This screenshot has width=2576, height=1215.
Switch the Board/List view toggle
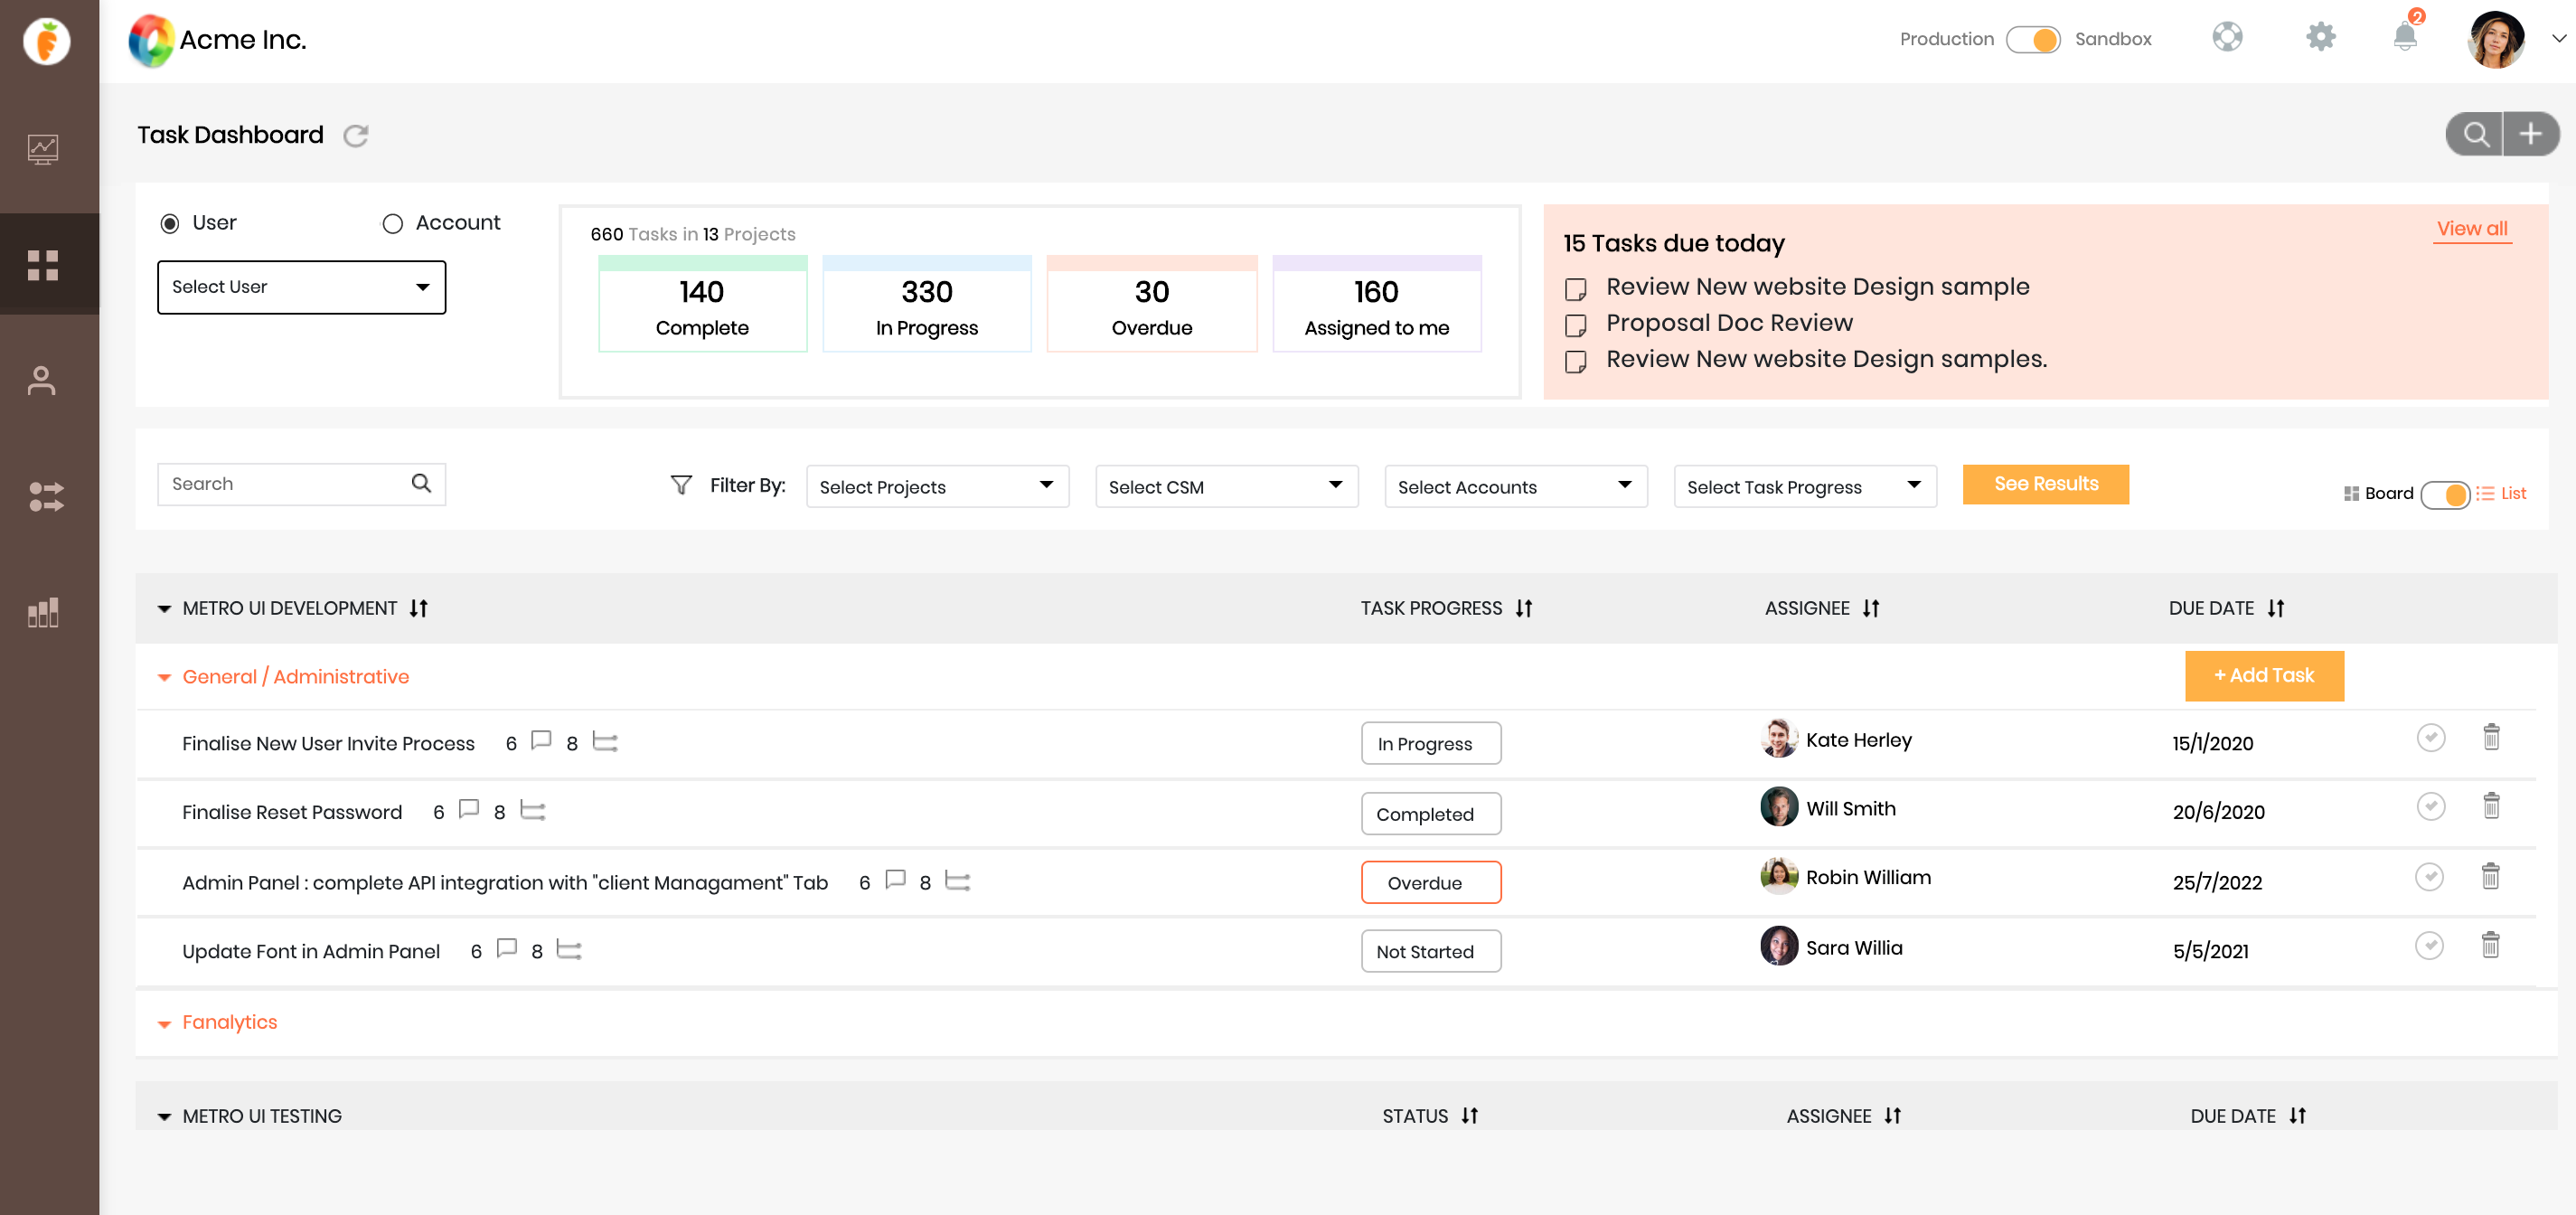point(2445,494)
